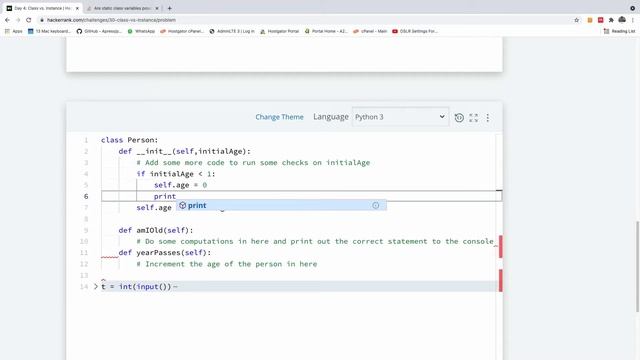Open the WhatsApp bookmark
The height and width of the screenshot is (360, 640).
tap(141, 31)
